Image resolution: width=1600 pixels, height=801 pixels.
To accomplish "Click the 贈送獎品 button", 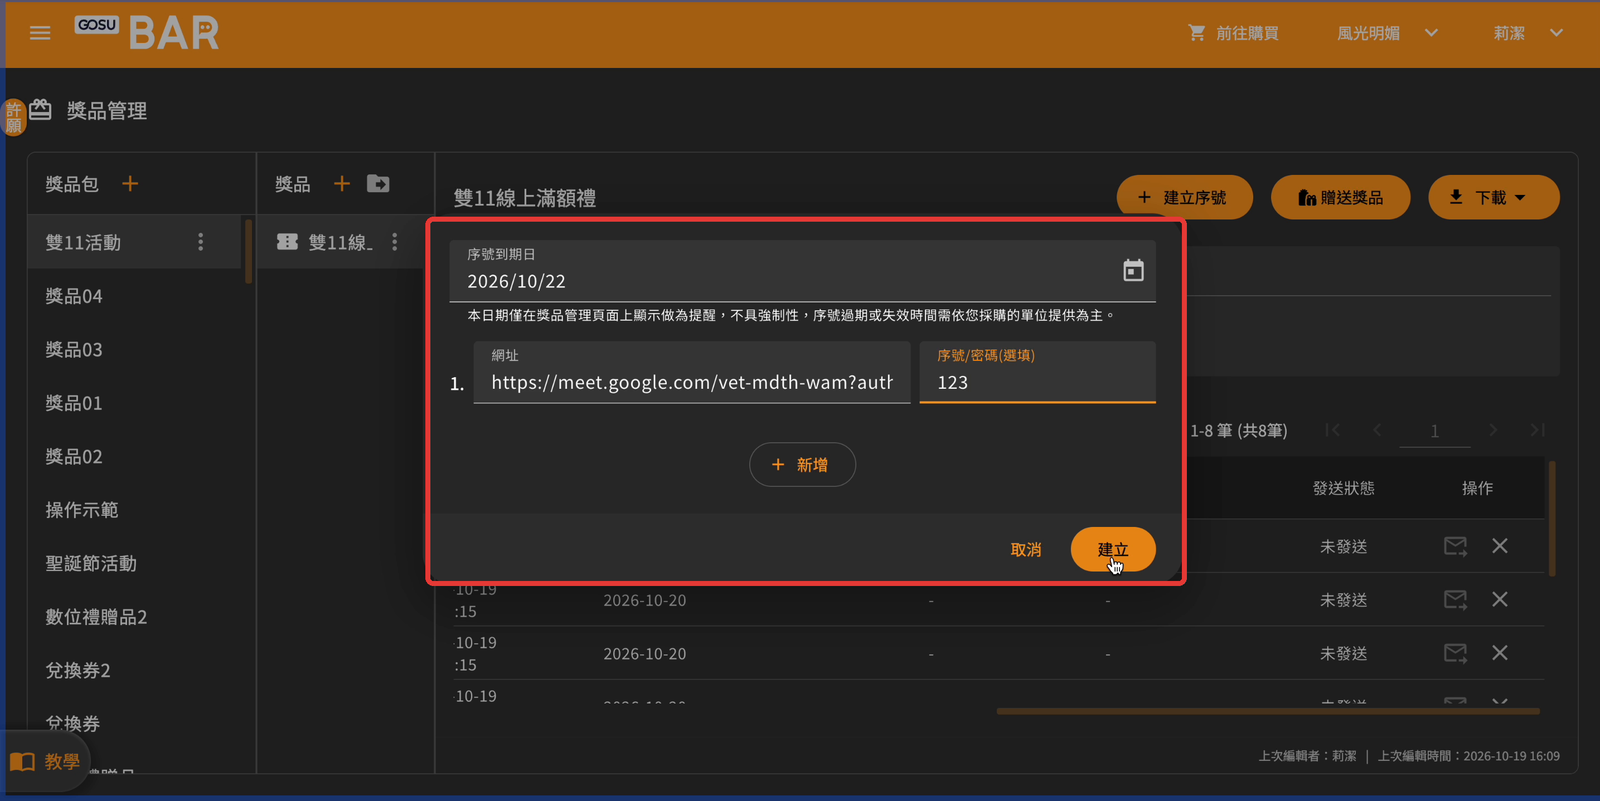I will [x=1340, y=198].
